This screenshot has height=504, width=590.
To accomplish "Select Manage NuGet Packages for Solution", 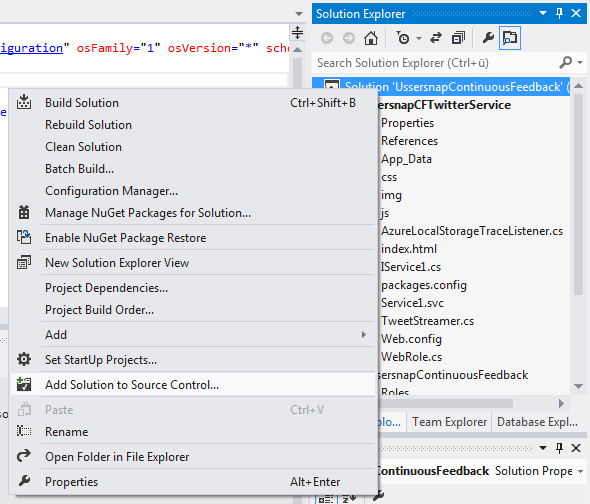I will click(193, 213).
